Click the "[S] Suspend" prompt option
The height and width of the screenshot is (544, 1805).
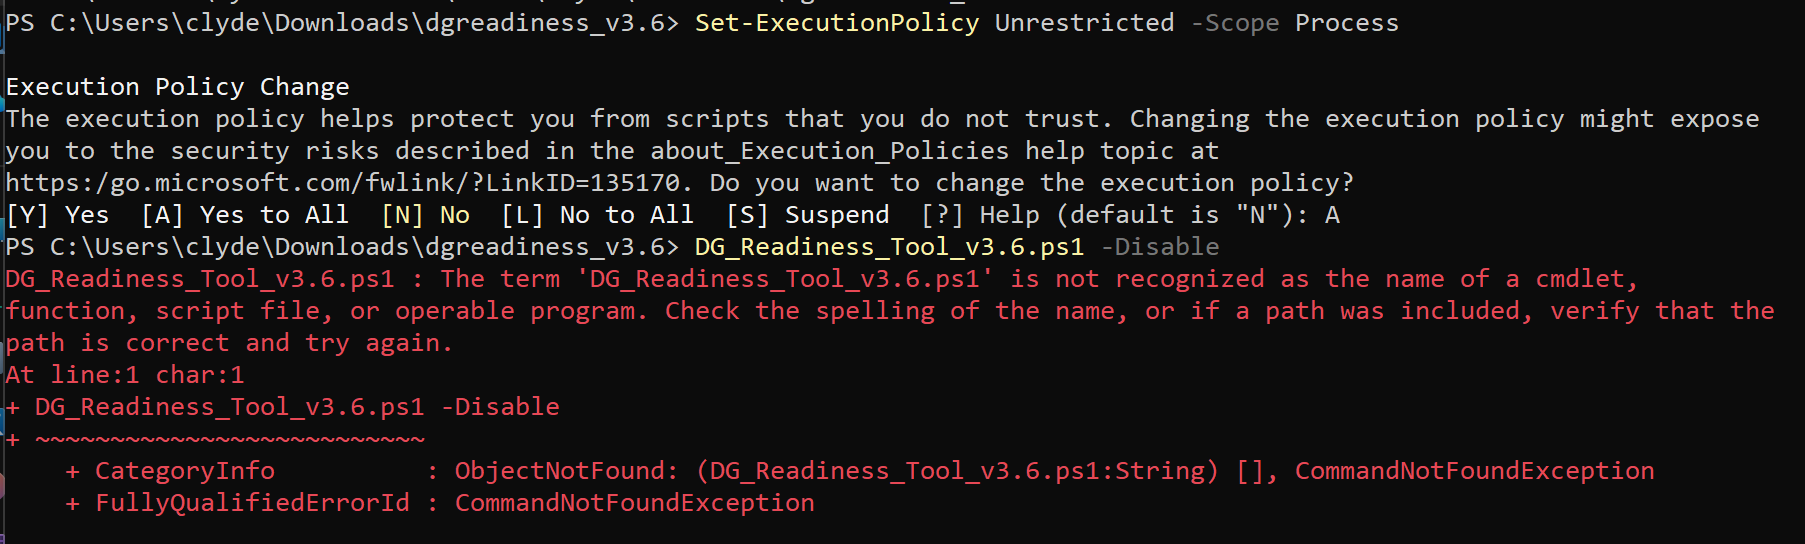click(808, 215)
